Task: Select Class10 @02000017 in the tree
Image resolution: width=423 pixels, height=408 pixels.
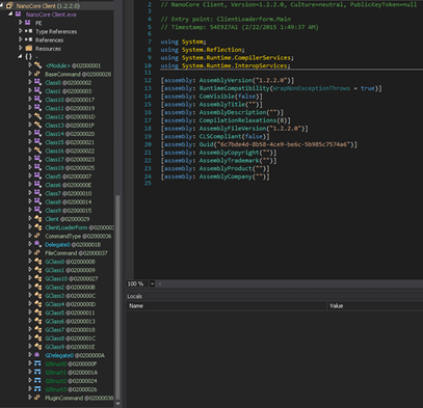Action: pos(70,100)
